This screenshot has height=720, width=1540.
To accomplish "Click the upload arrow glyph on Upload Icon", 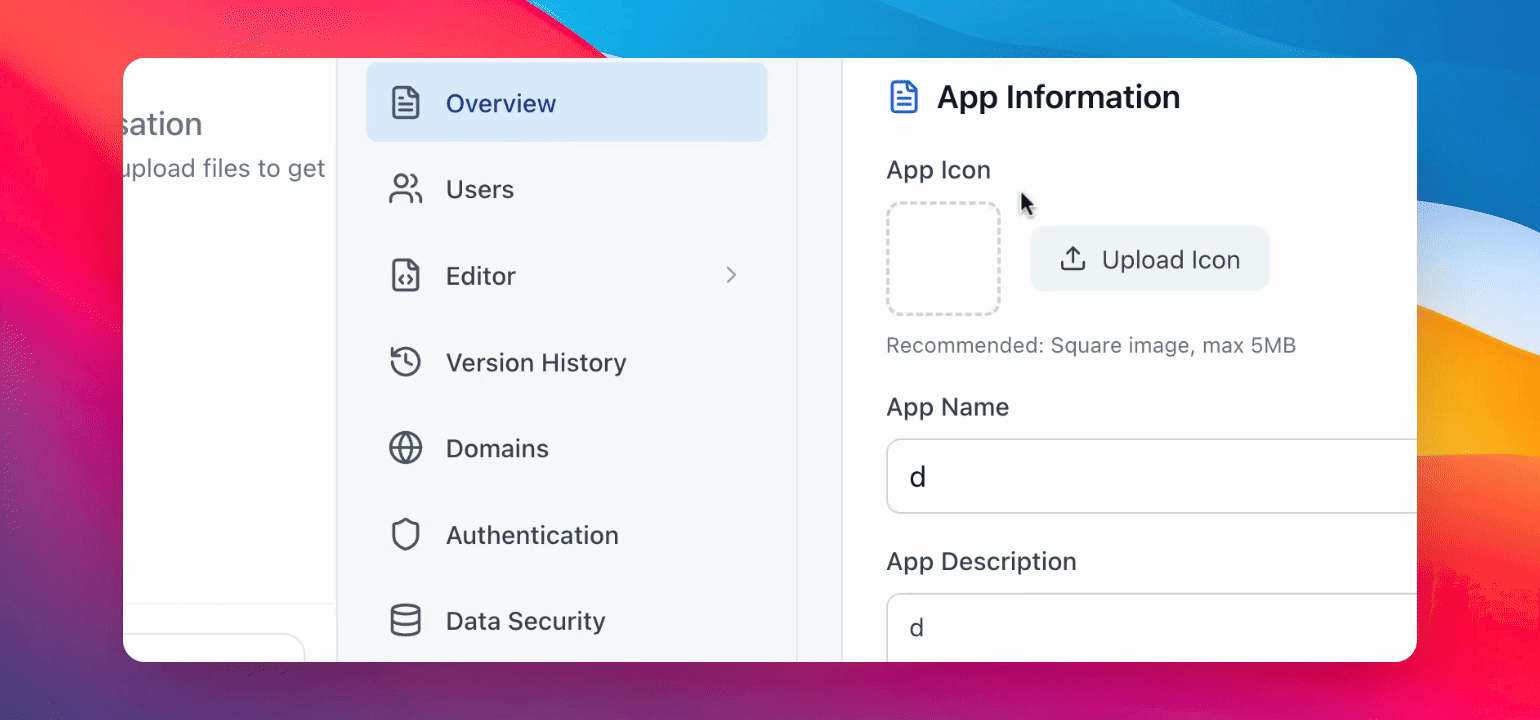I will (1073, 259).
